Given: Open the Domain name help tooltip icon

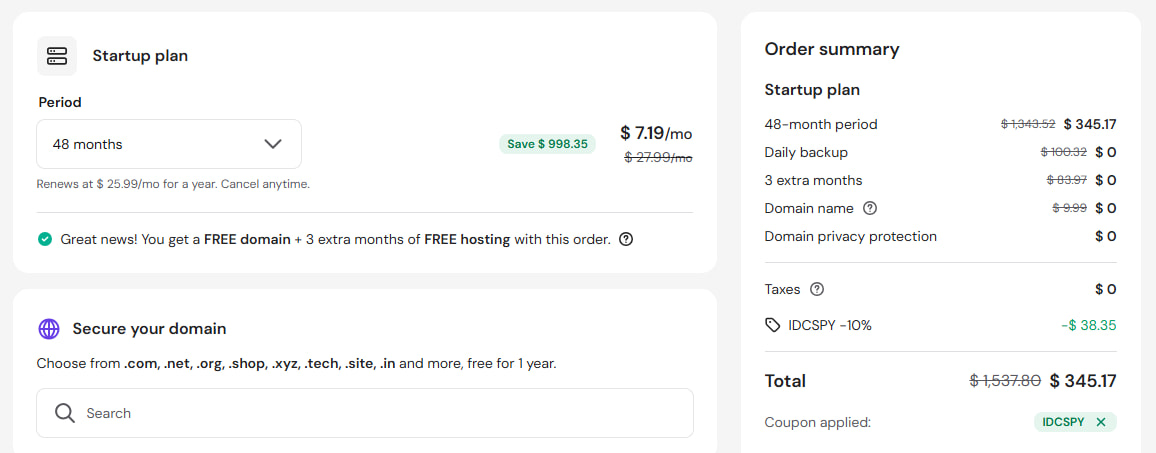Looking at the screenshot, I should (870, 208).
